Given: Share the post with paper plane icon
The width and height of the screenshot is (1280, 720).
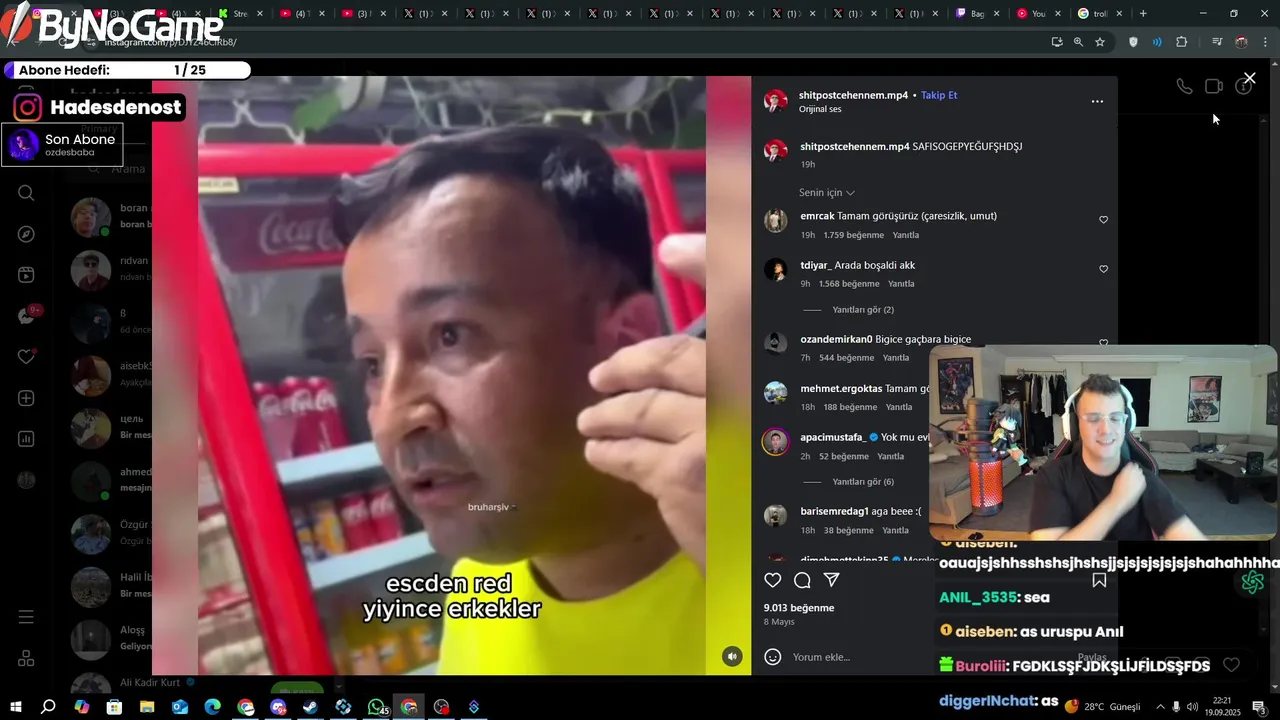Looking at the screenshot, I should pyautogui.click(x=831, y=580).
